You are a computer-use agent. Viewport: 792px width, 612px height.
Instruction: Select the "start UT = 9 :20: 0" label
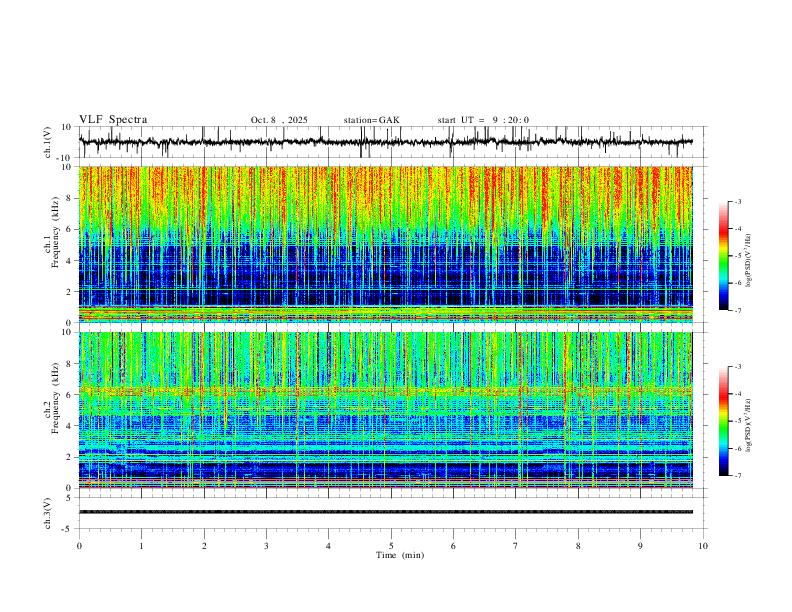(x=483, y=120)
